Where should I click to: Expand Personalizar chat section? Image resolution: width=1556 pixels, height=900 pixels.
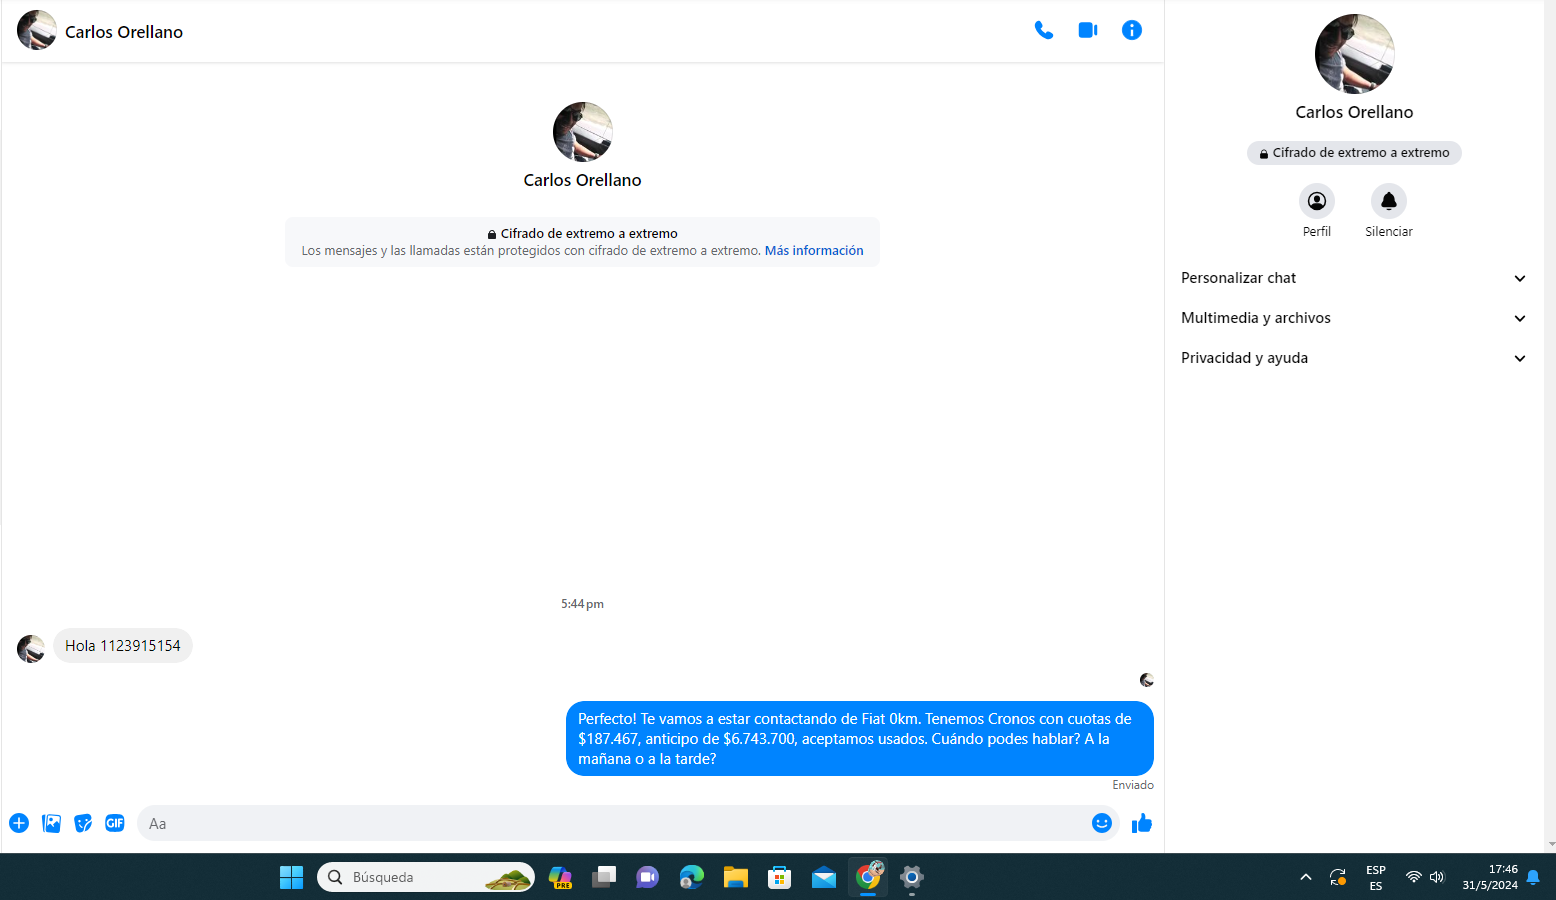click(x=1353, y=278)
